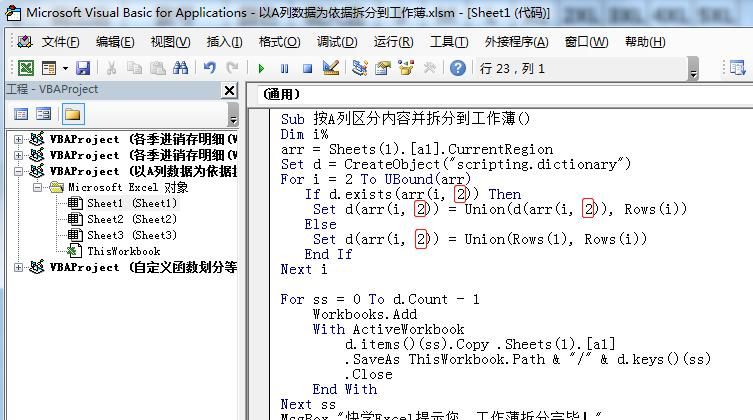The height and width of the screenshot is (420, 753).
Task: Click the Copy toolbar icon
Action: click(x=134, y=68)
